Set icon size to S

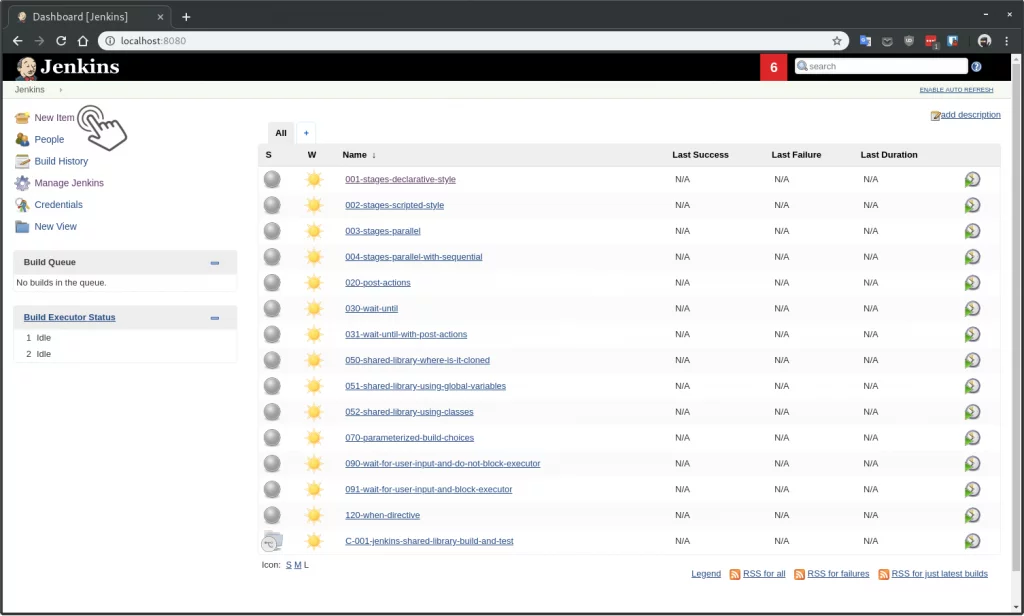289,565
